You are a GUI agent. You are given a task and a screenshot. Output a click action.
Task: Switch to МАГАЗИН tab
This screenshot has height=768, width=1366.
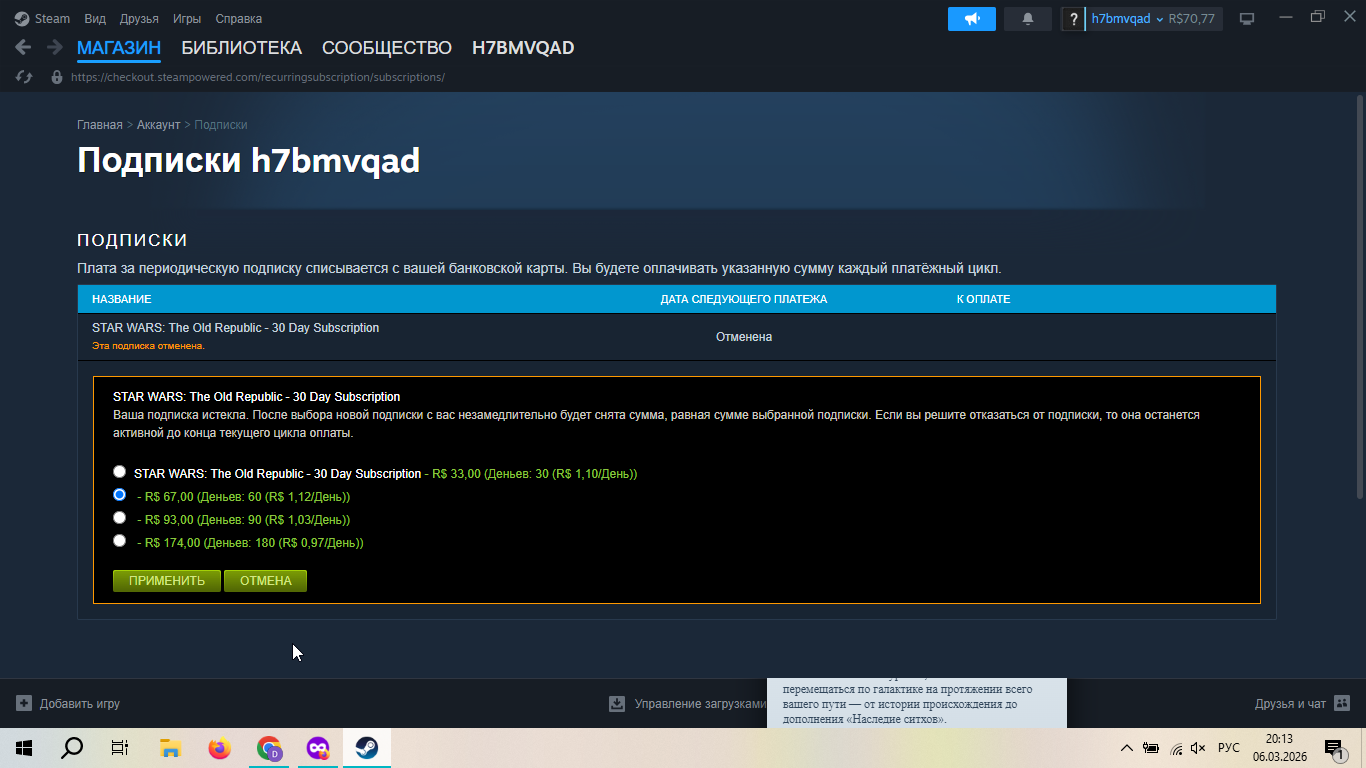point(119,48)
